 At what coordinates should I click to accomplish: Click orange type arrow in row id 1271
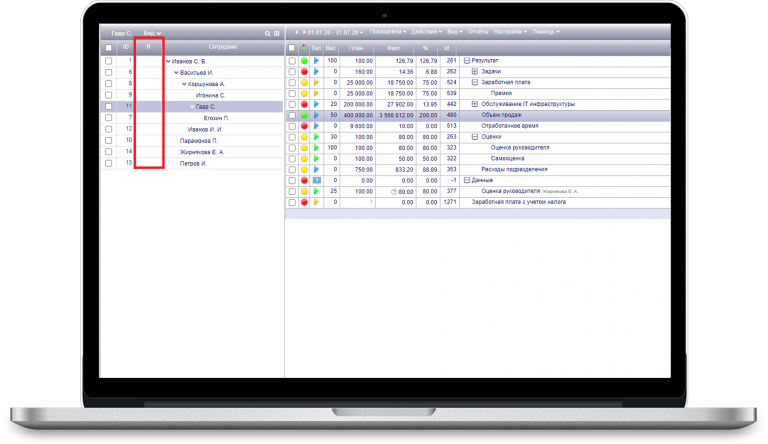coord(316,202)
